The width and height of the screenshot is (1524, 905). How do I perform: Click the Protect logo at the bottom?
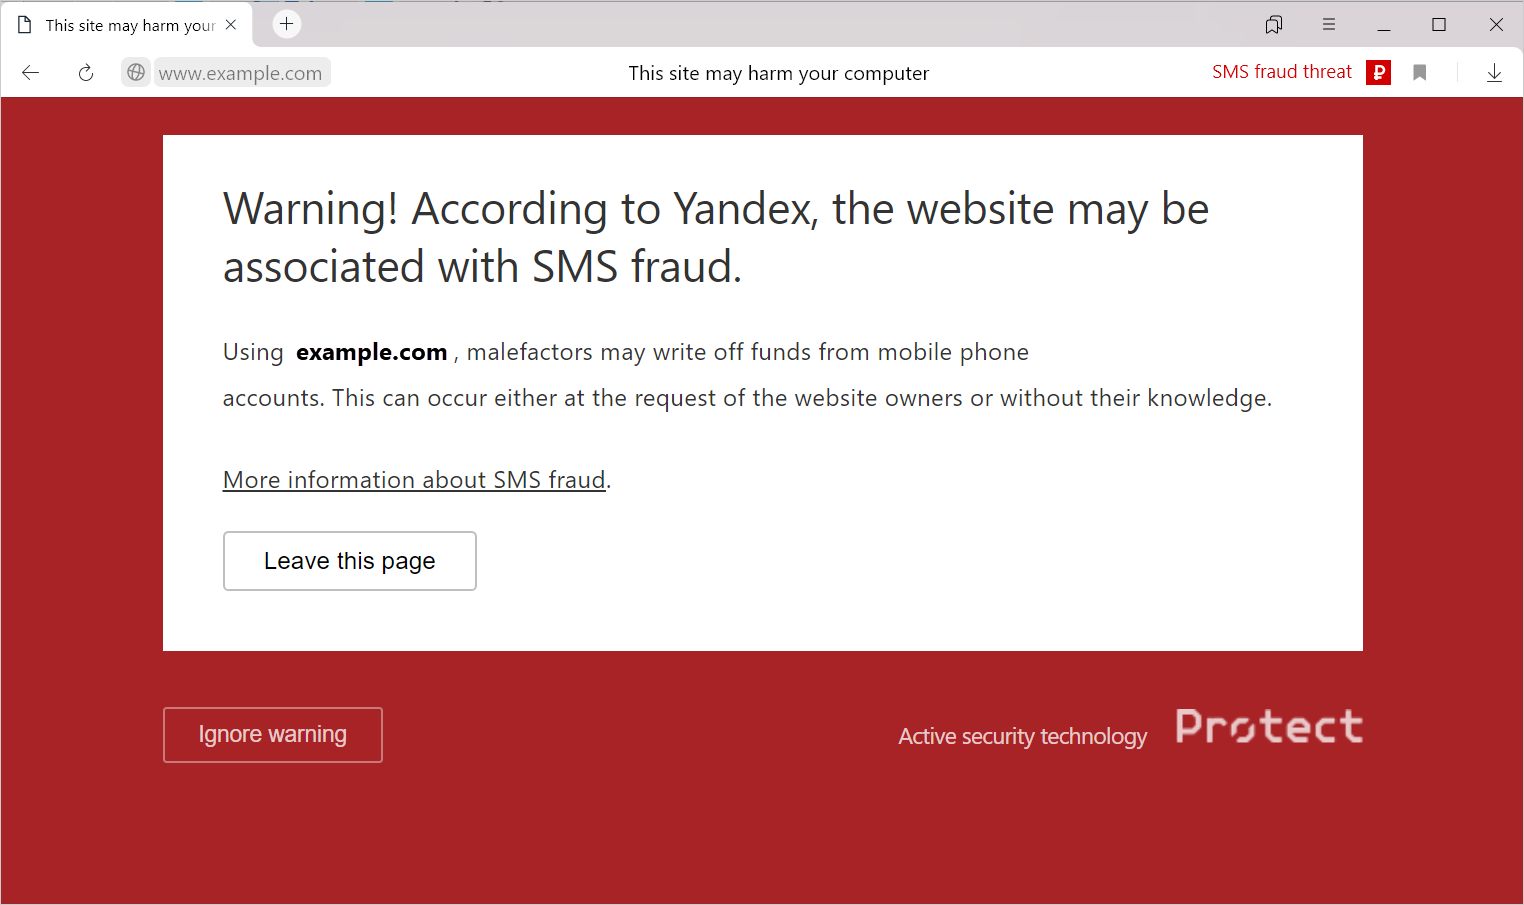(1269, 727)
